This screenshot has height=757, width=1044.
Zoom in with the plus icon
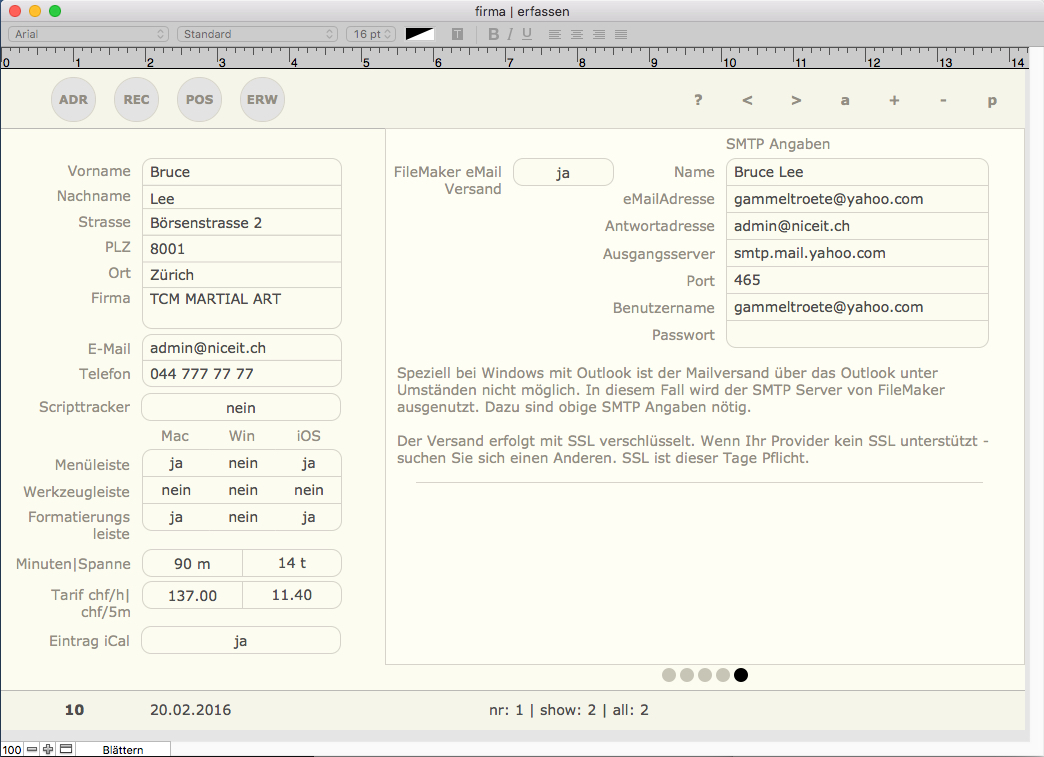pos(48,749)
